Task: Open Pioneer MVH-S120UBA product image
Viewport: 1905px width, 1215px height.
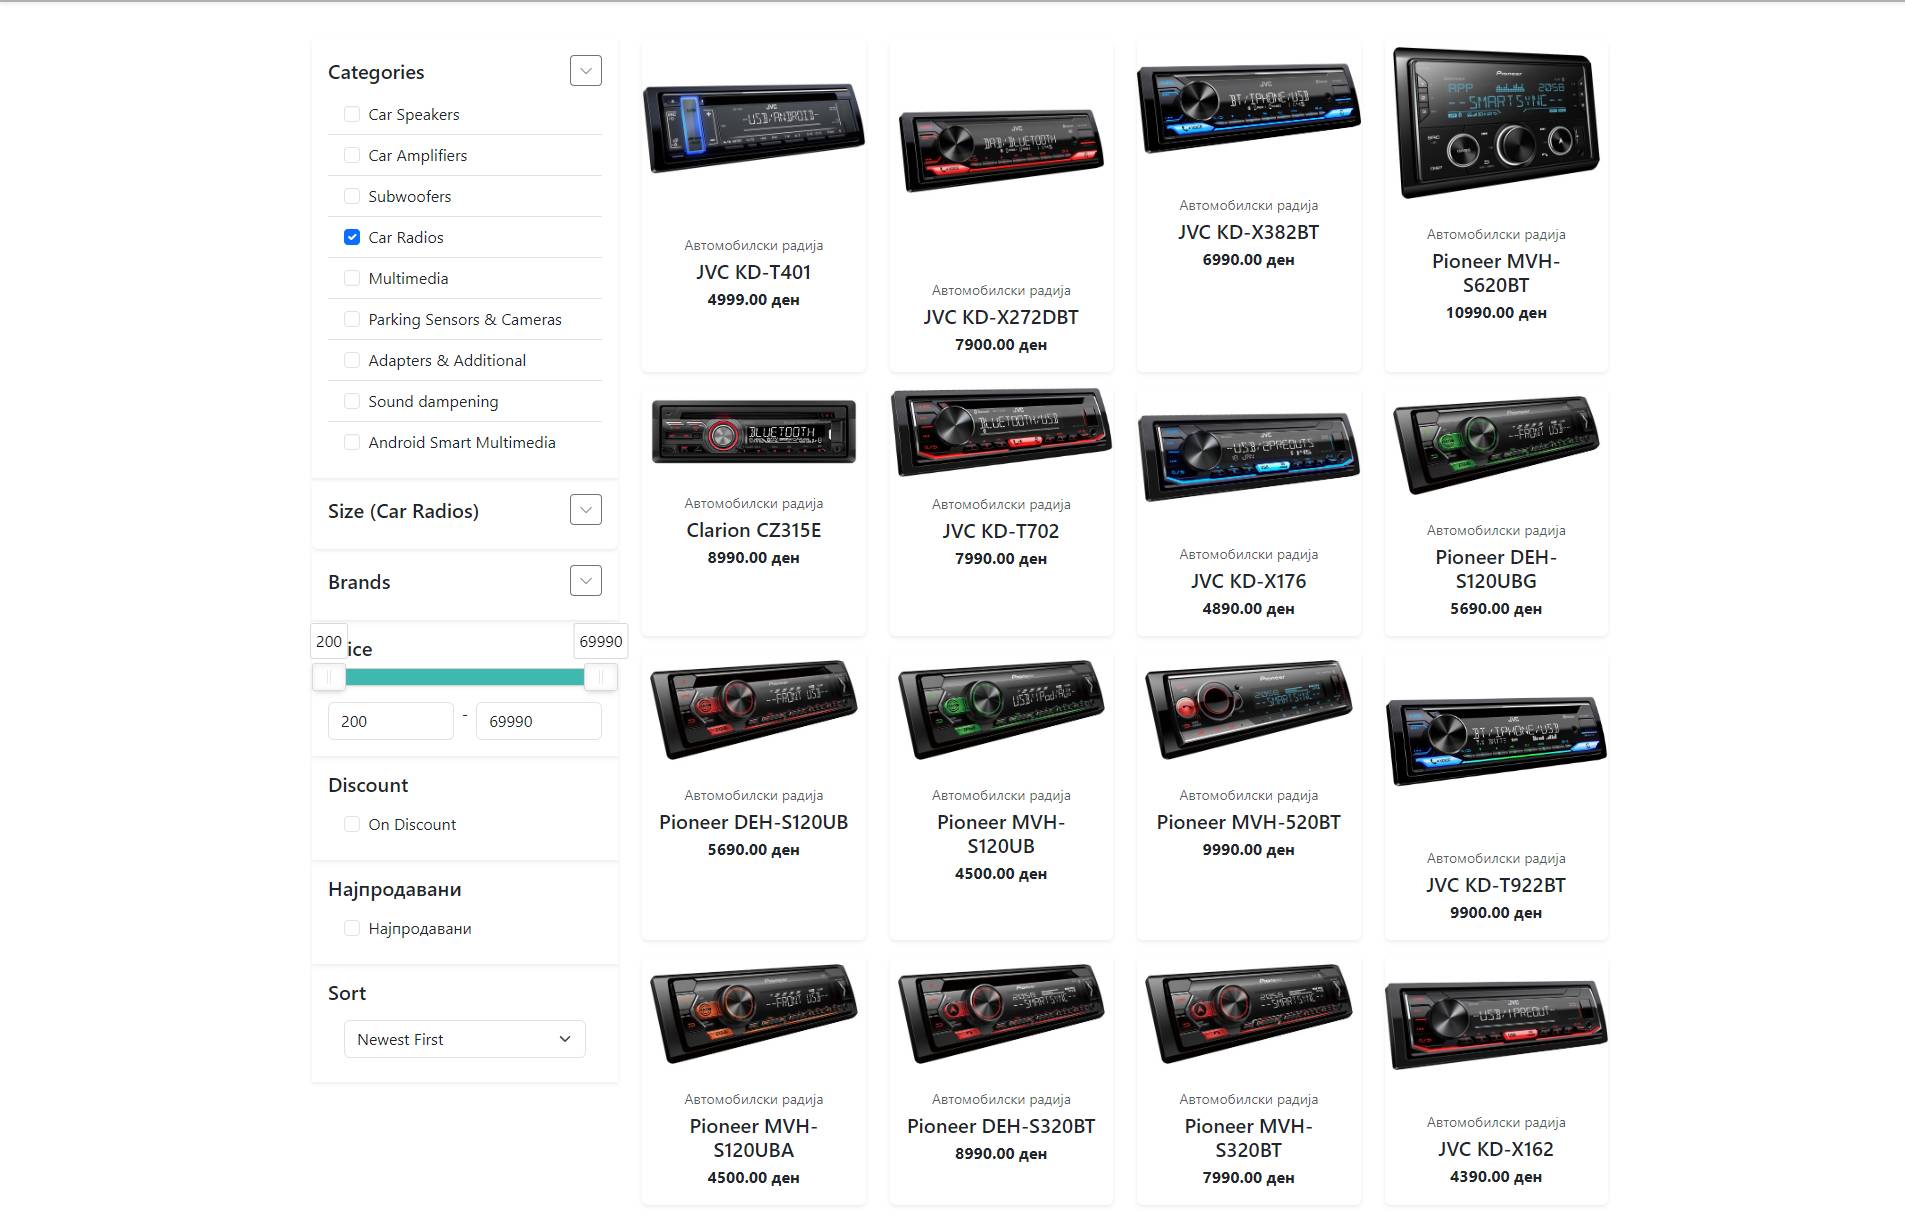Action: 754,1013
